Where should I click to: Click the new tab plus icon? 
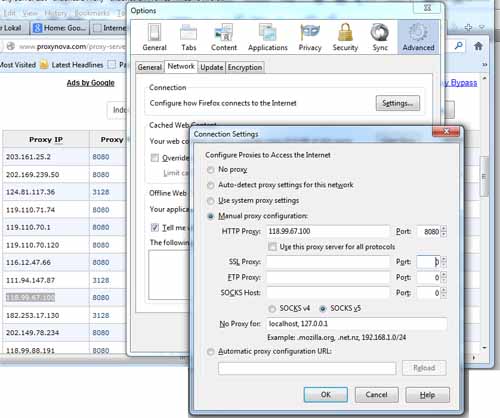click(x=468, y=28)
